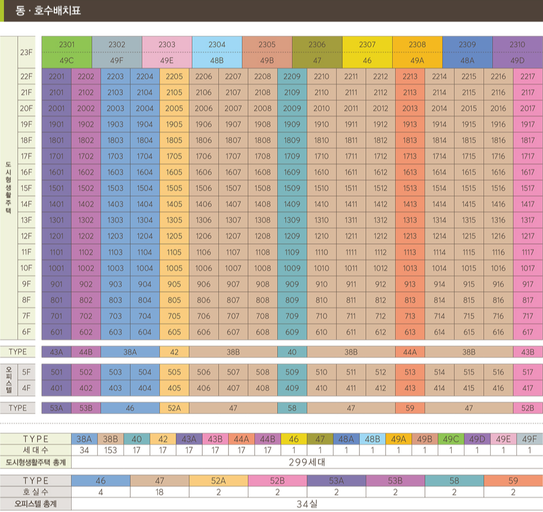The height and width of the screenshot is (512, 543).
Task: Click unit 2310 type 49D cell
Action: pyautogui.click(x=517, y=52)
